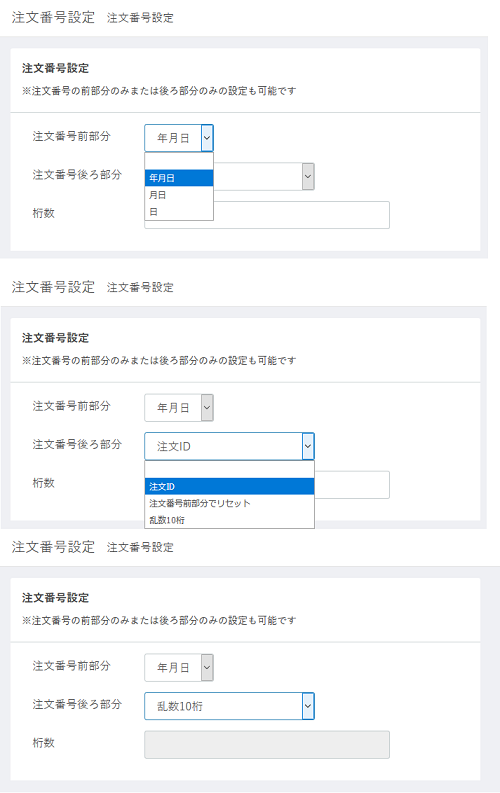Click 桁数 field beside the open 注文ID list
Screen dimensions: 500x793
point(352,484)
